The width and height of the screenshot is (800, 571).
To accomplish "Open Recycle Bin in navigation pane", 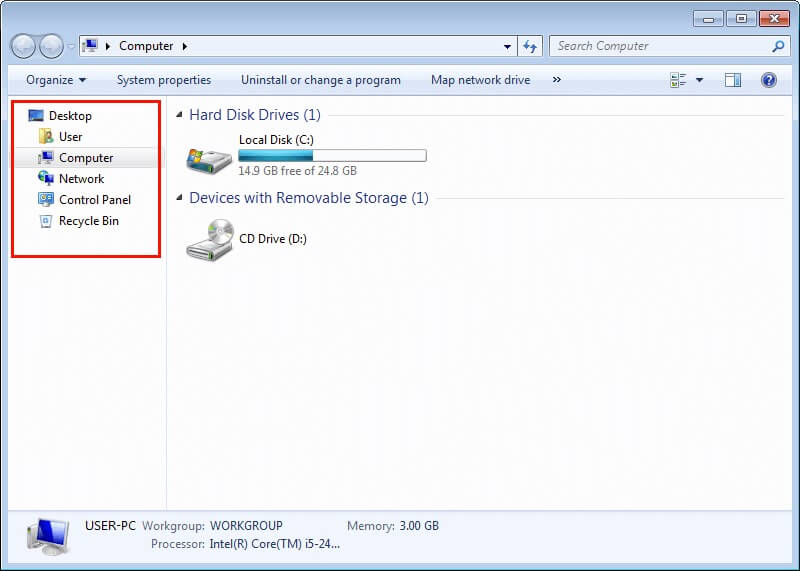I will pyautogui.click(x=88, y=221).
